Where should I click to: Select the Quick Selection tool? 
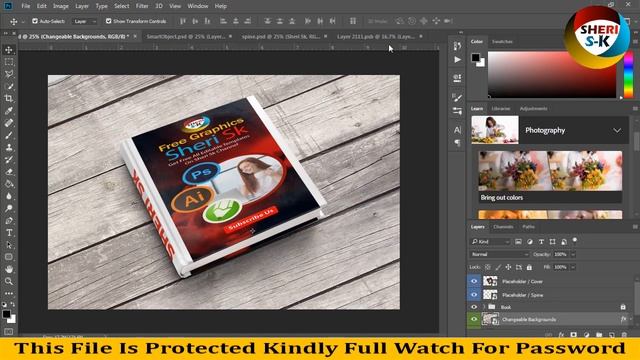point(9,86)
